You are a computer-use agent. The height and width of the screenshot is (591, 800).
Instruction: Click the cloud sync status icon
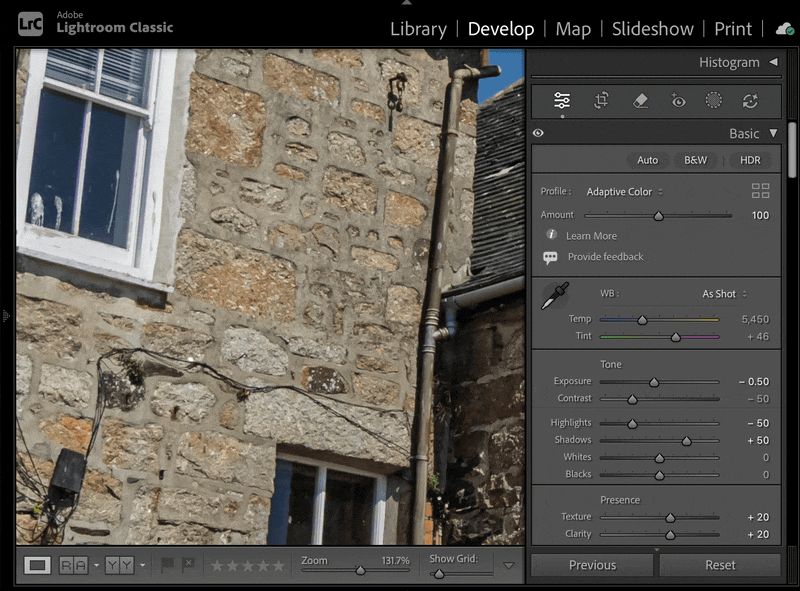[785, 29]
